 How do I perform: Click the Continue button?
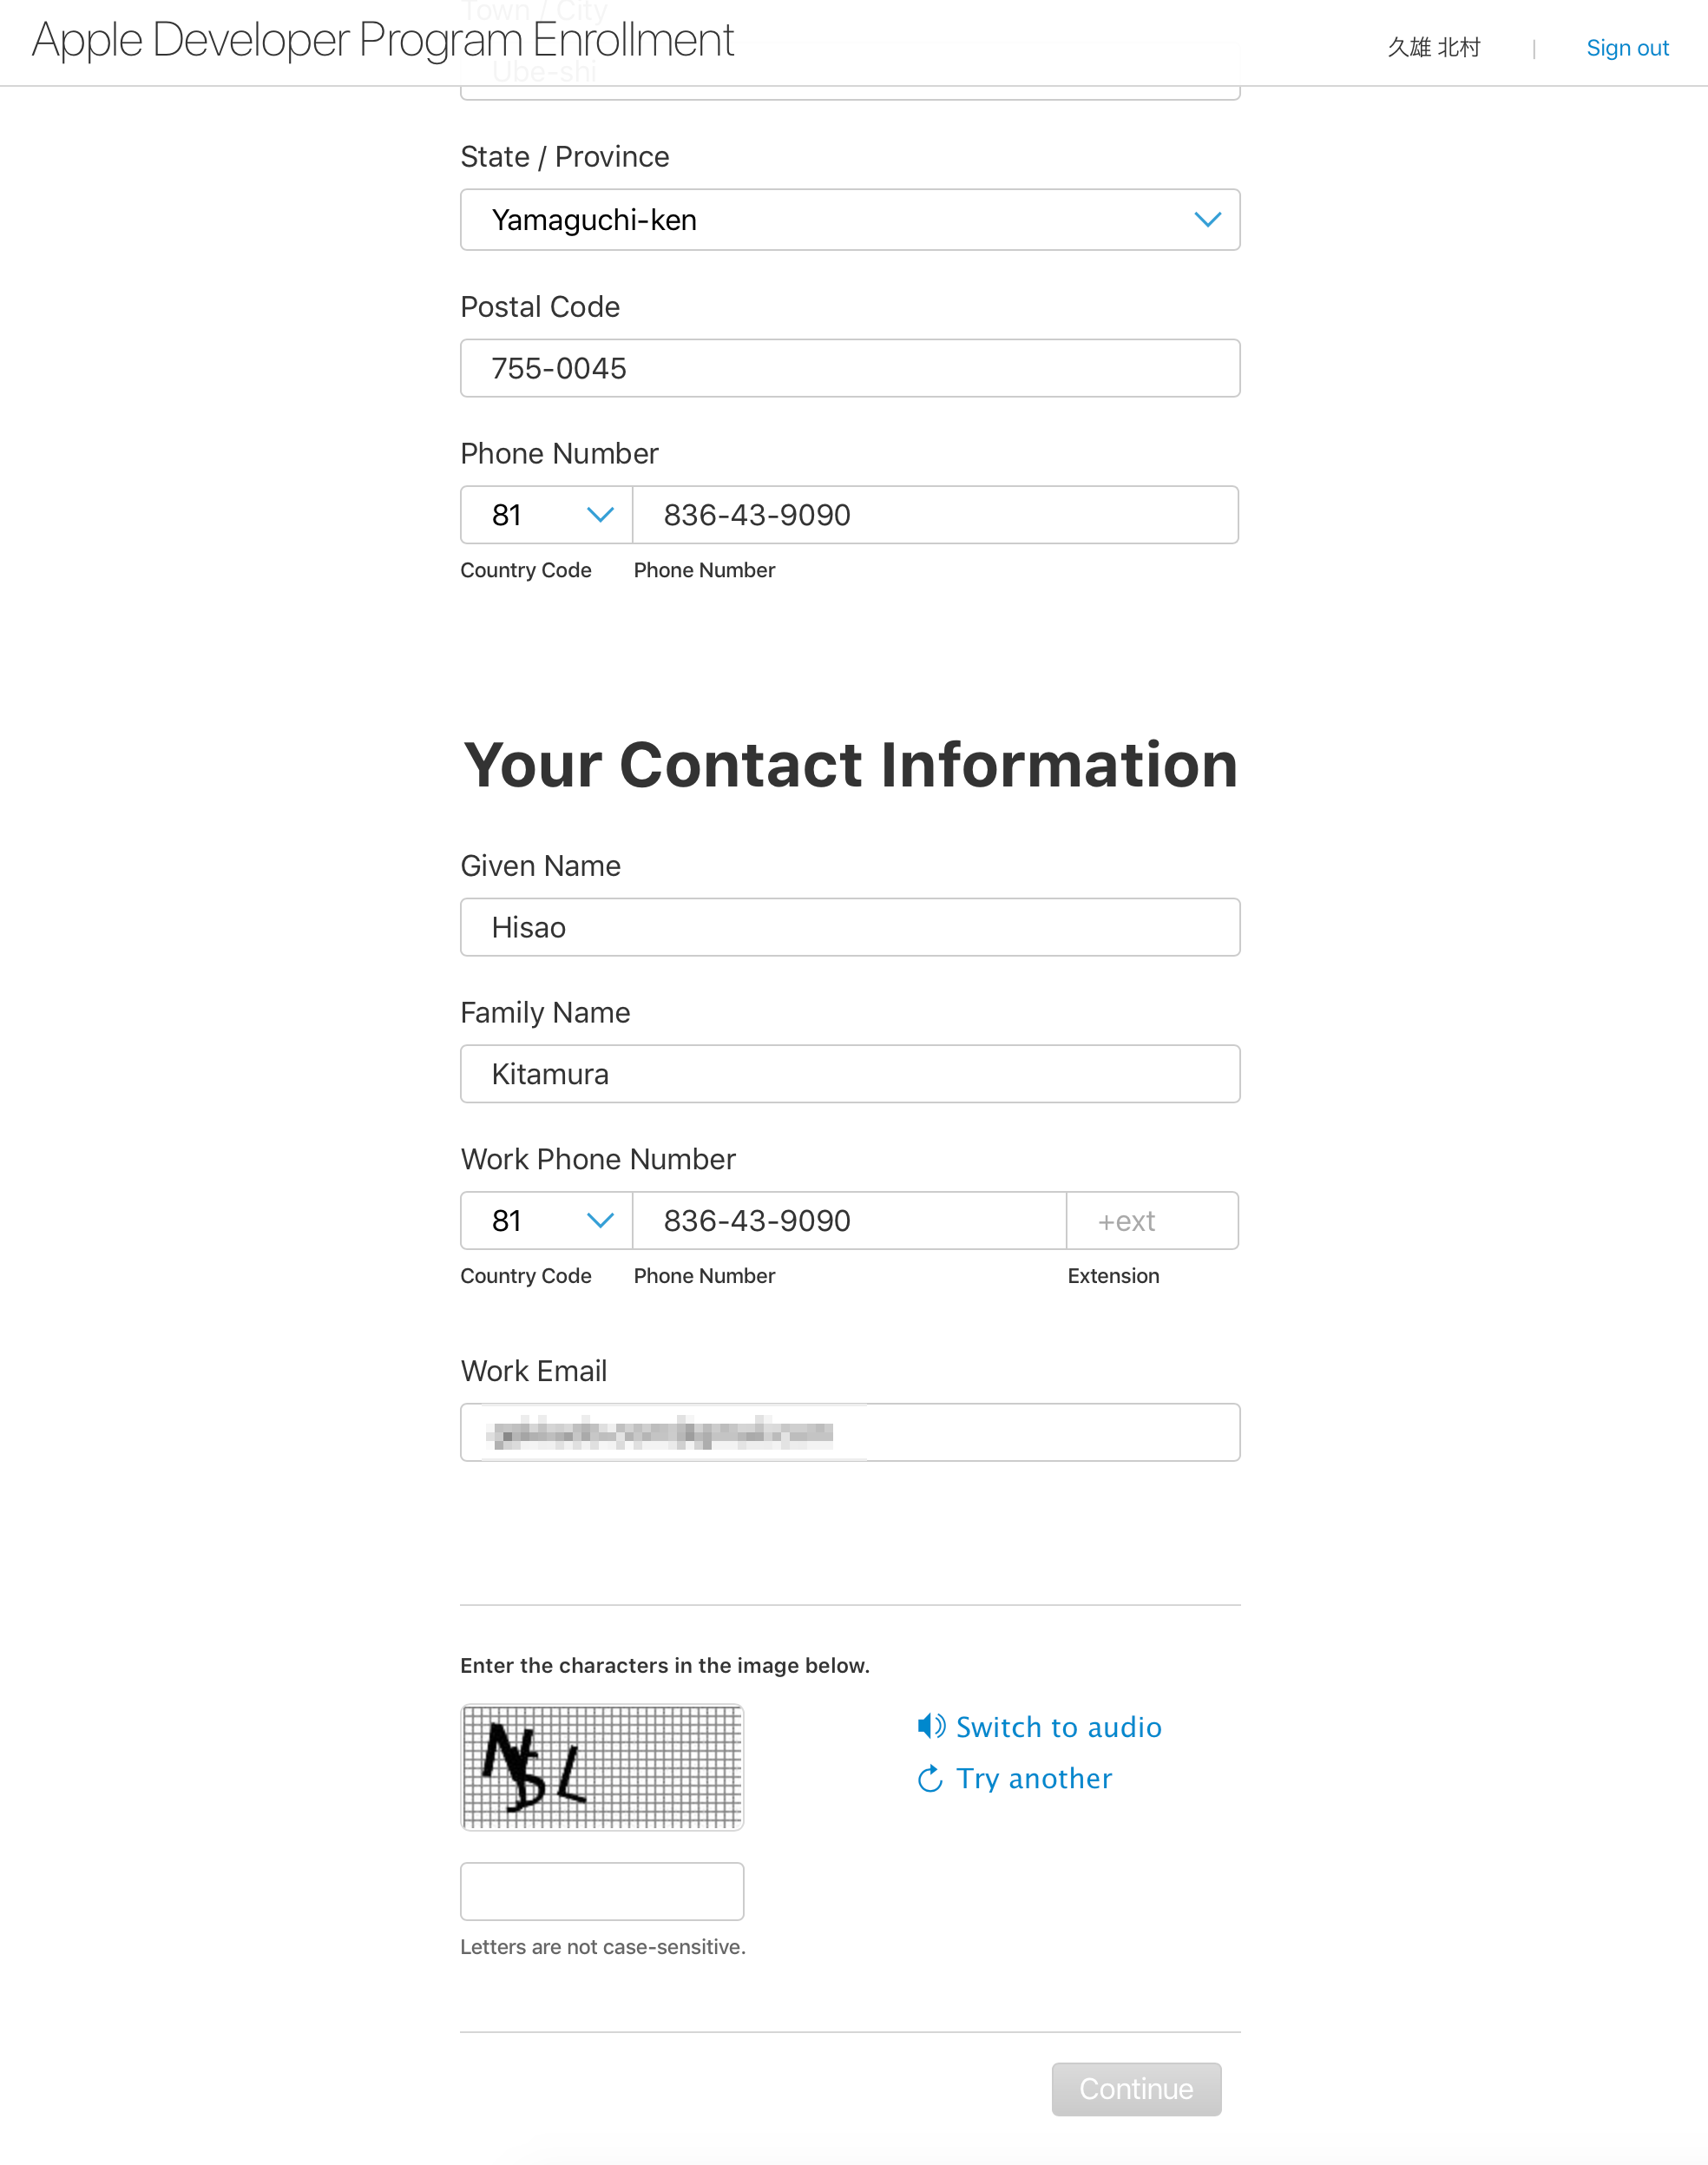(1137, 2089)
